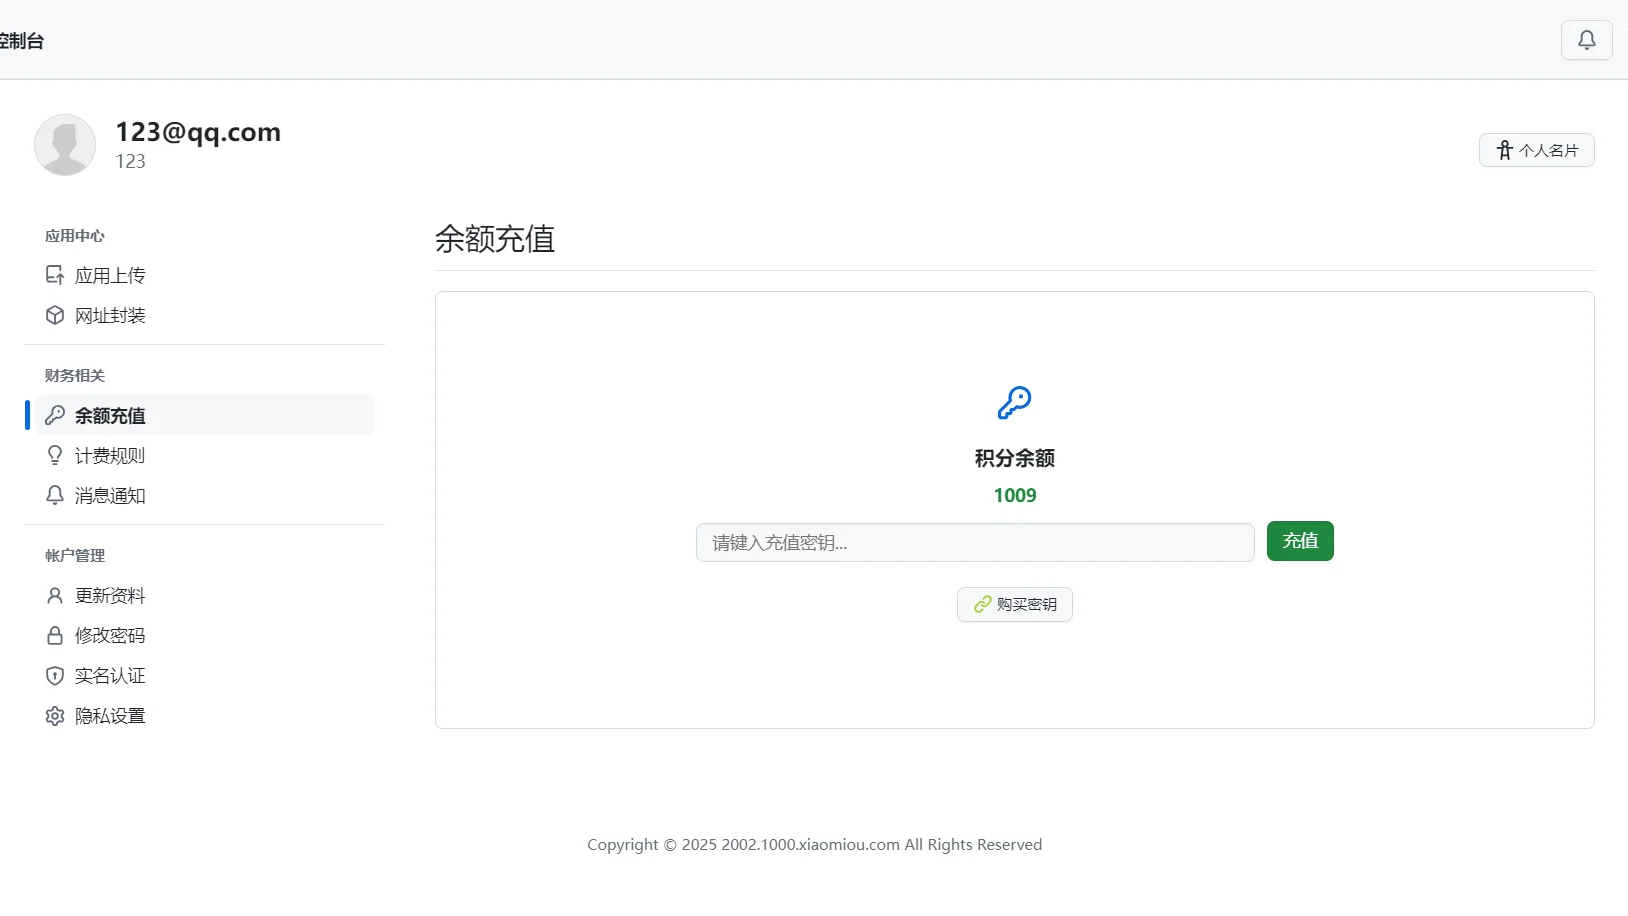Viewport: 1628px width, 916px height.
Task: Click the 应用上传 upload icon
Action: click(55, 275)
